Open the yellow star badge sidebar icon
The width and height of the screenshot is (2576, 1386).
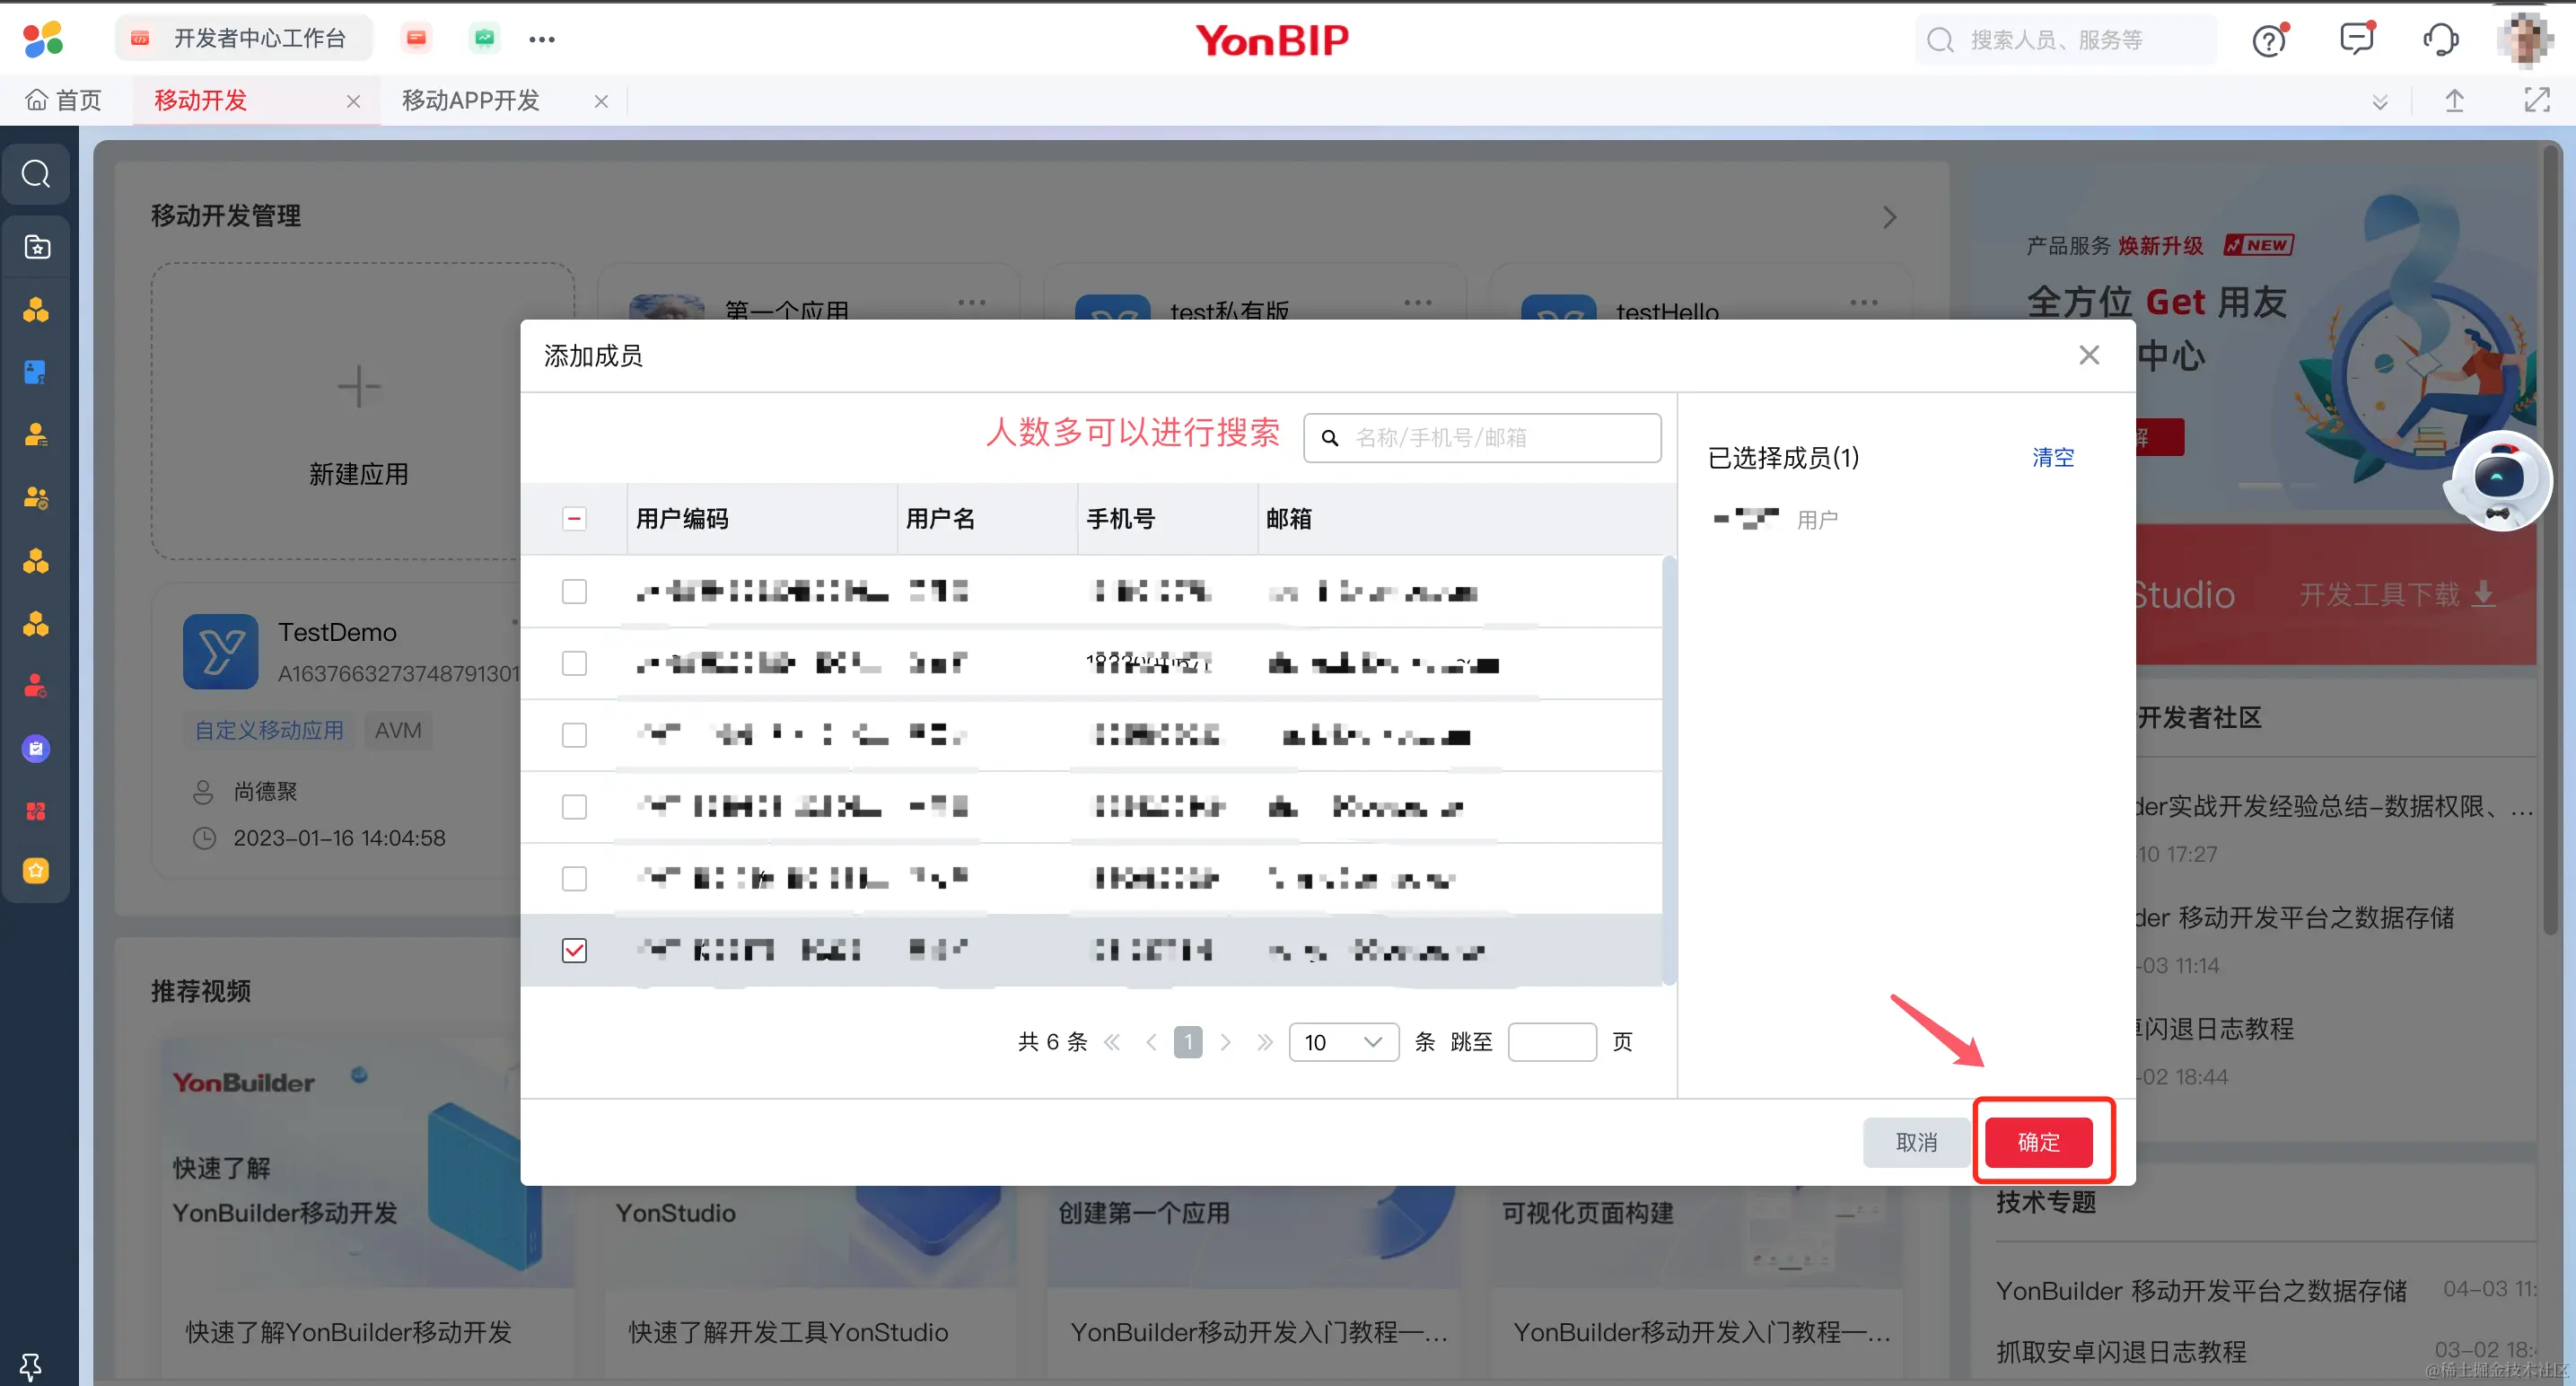pyautogui.click(x=36, y=871)
